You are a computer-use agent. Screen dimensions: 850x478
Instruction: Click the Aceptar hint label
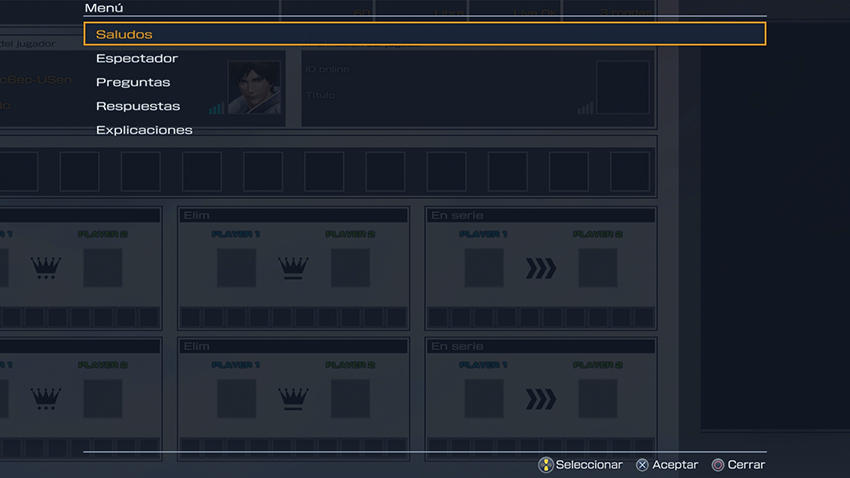pos(675,464)
